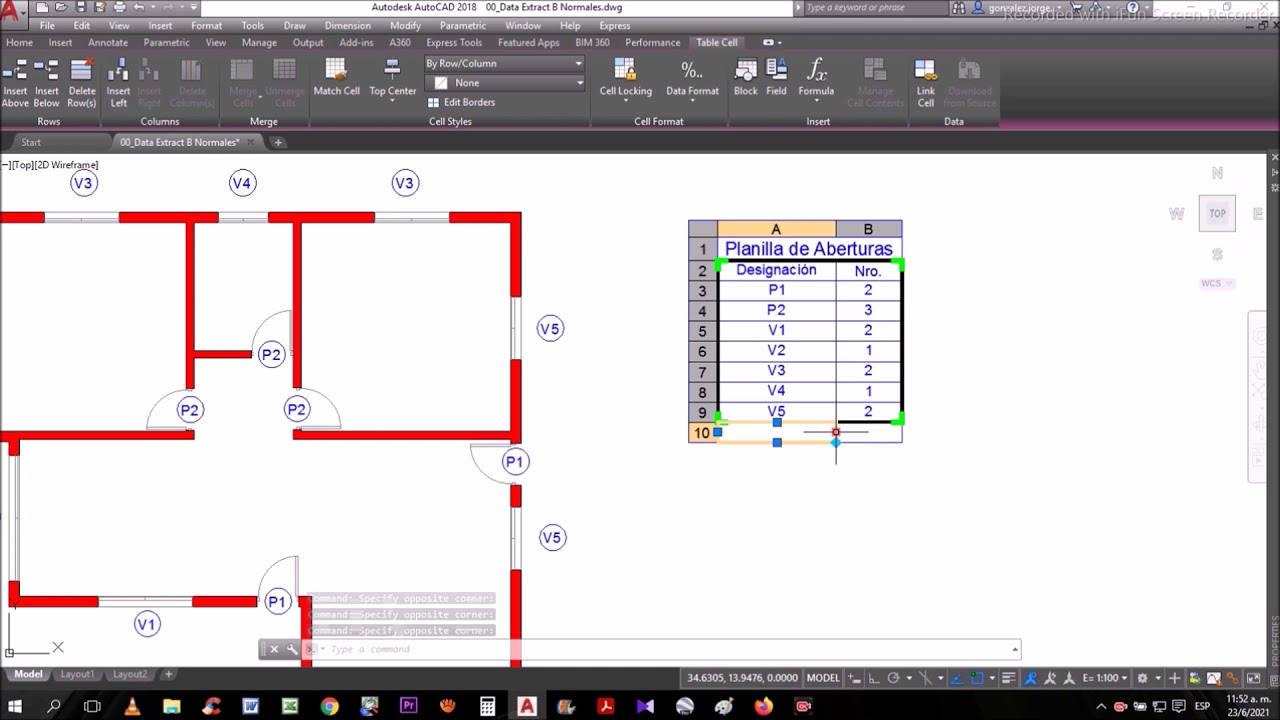This screenshot has width=1280, height=720.
Task: Select the Table Cell ribbon tab
Action: tap(717, 42)
